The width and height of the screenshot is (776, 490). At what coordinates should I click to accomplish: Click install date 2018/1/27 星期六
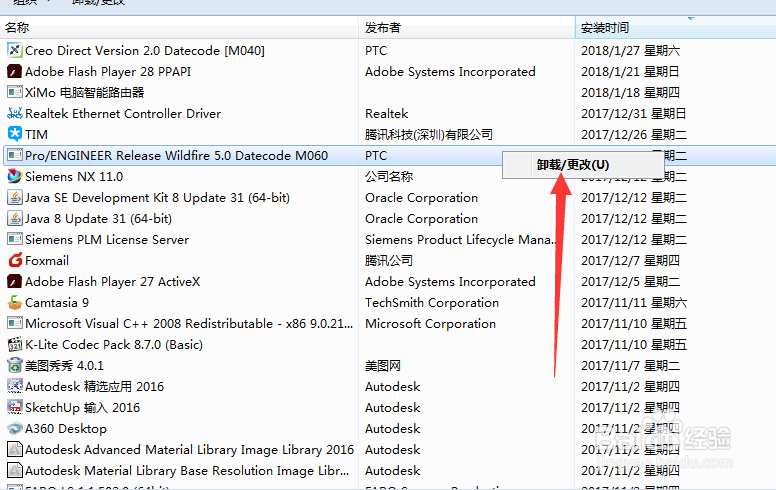pyautogui.click(x=630, y=50)
